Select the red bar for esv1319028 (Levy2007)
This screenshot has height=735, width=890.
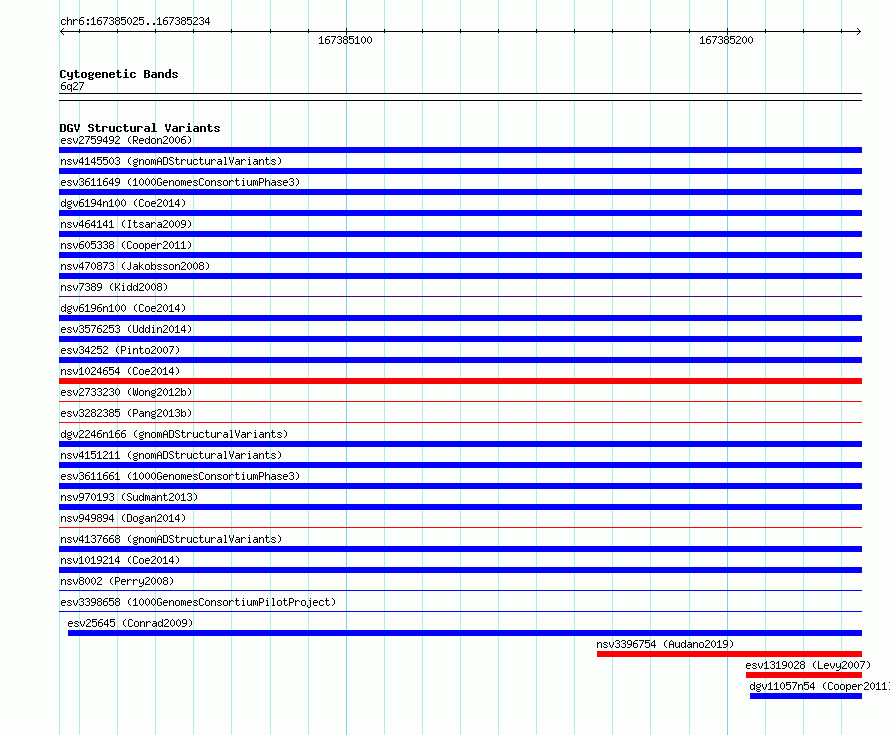804,675
